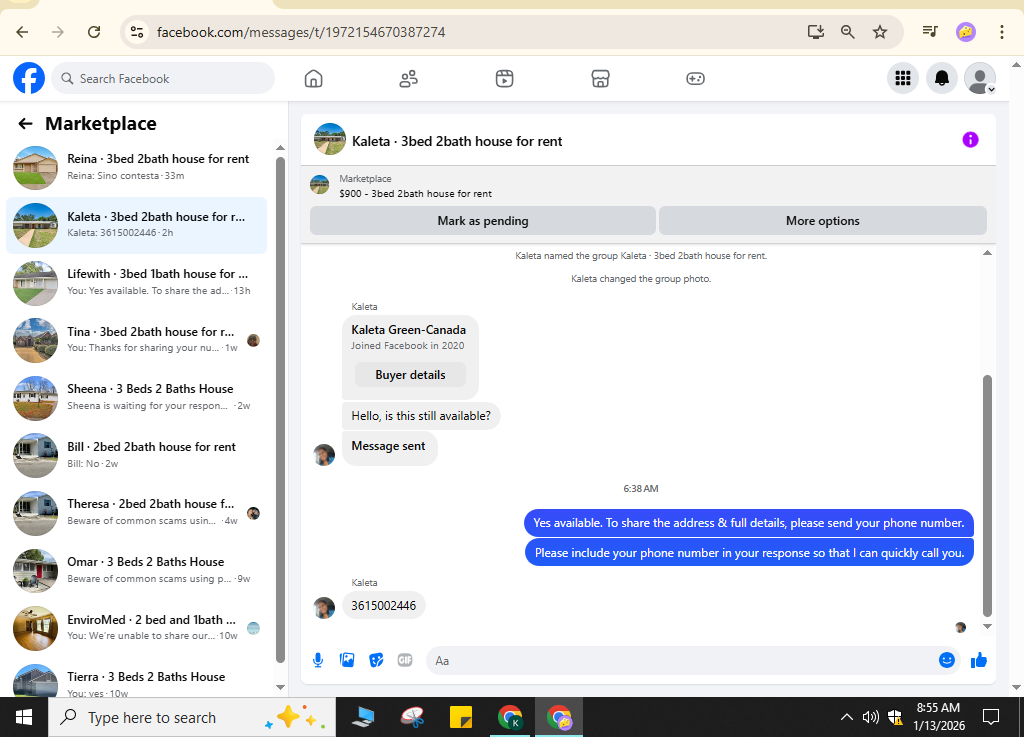Image resolution: width=1024 pixels, height=737 pixels.
Task: Click the 'Message sent' bubble
Action: pyautogui.click(x=389, y=447)
